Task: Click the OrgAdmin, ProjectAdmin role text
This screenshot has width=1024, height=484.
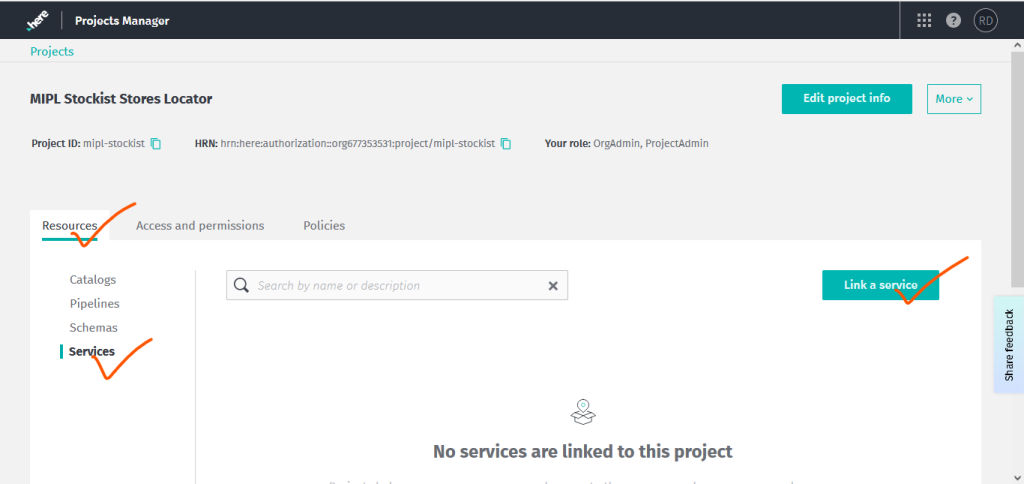Action: (650, 144)
